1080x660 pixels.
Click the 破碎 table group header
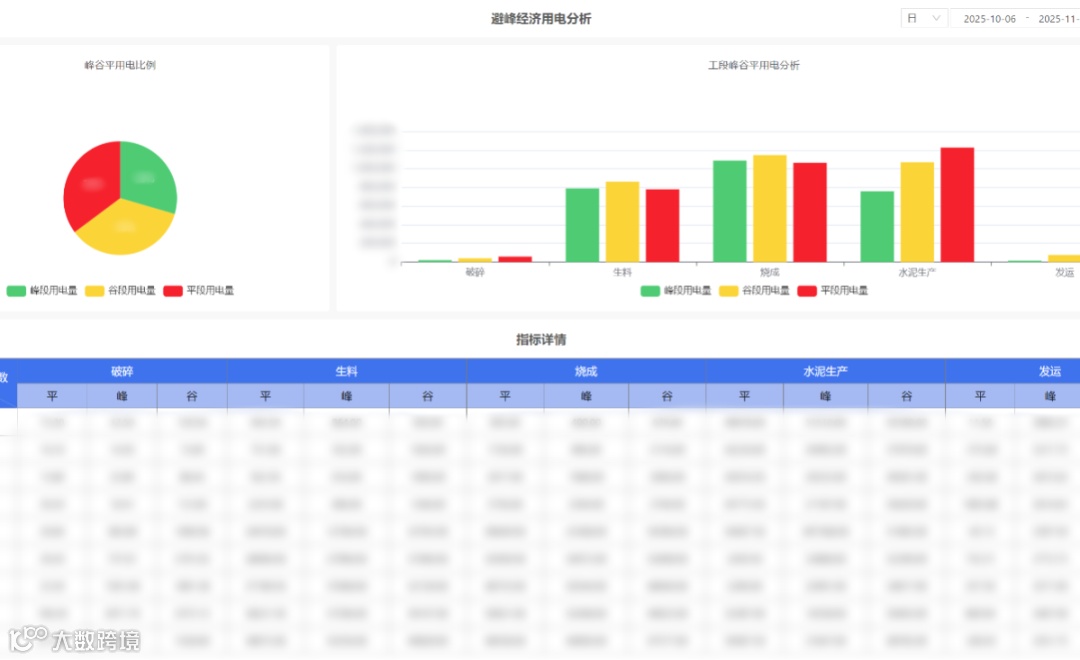[122, 371]
